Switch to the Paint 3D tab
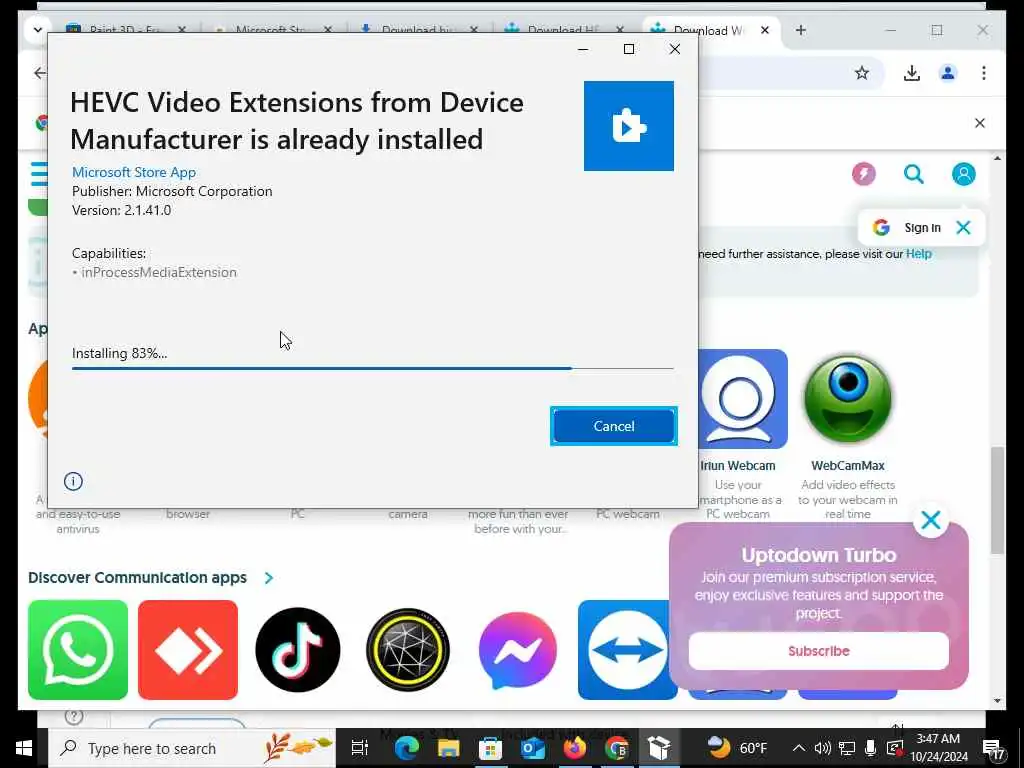 125,30
